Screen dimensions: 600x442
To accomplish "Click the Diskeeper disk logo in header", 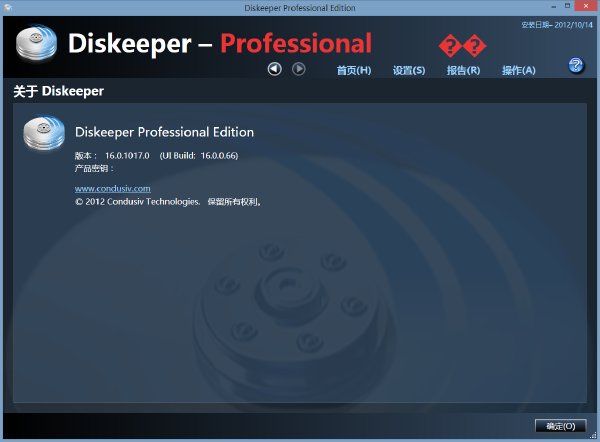I will [x=36, y=43].
